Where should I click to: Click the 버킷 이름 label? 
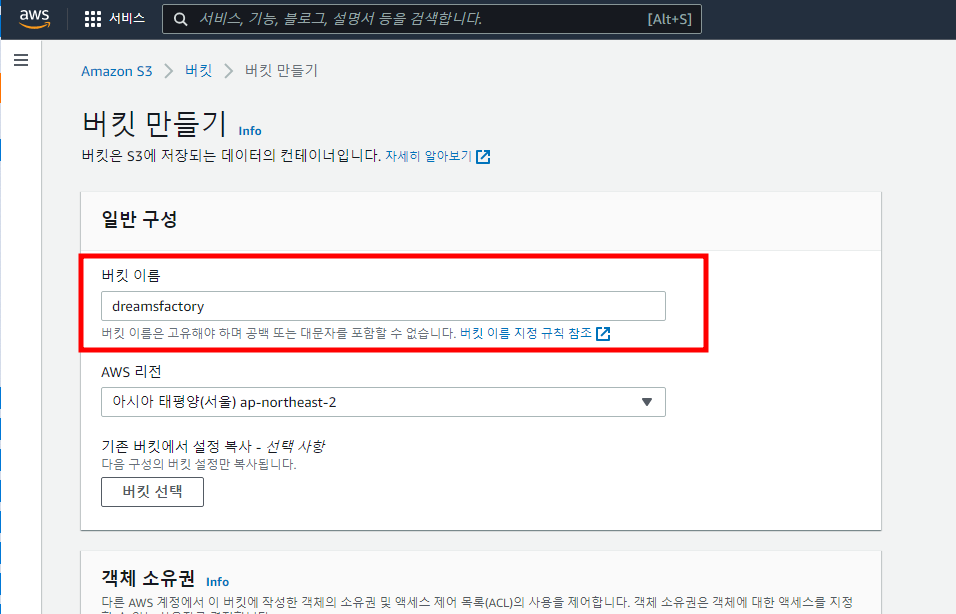click(x=130, y=276)
